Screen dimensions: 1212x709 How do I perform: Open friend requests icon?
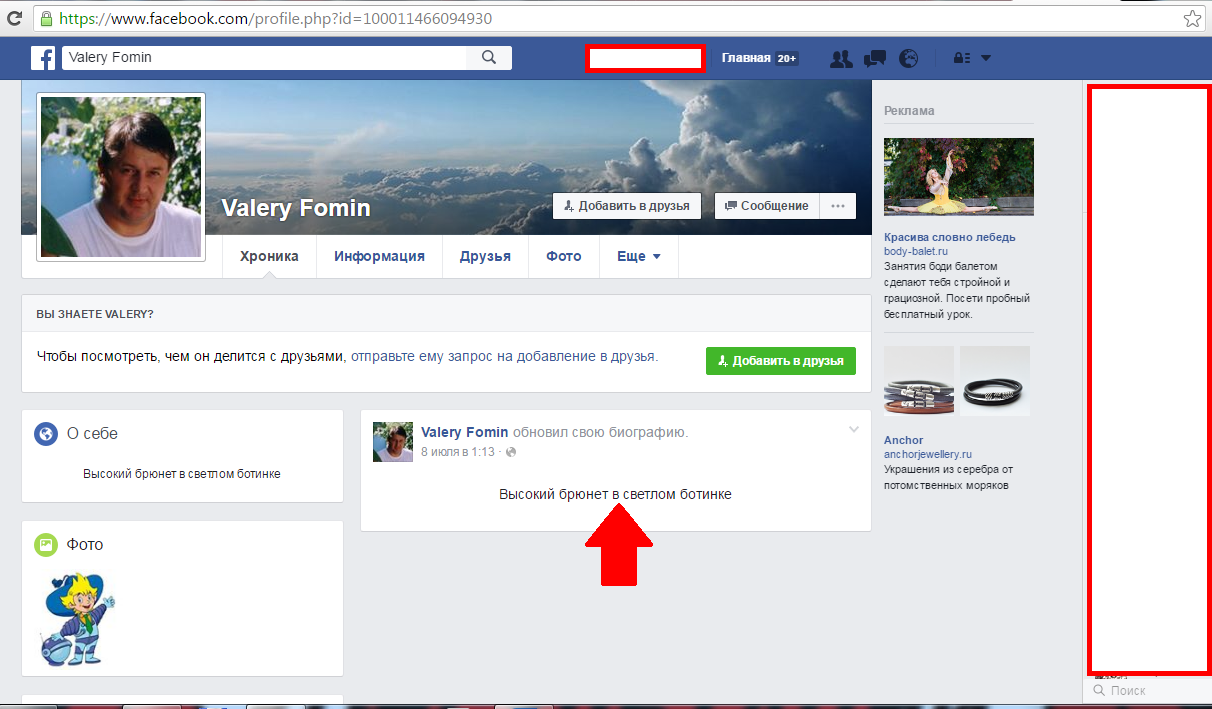click(x=842, y=58)
